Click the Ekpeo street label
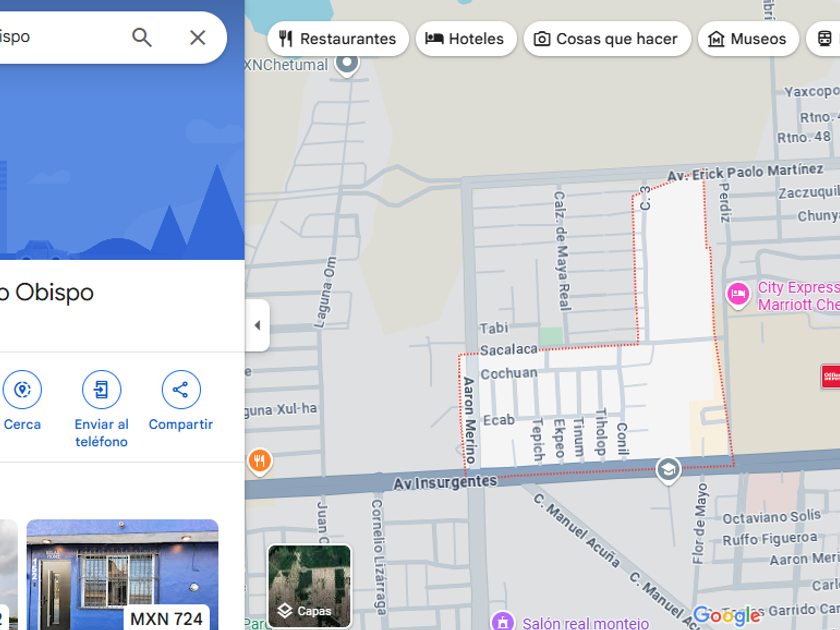The image size is (840, 630). tap(559, 439)
